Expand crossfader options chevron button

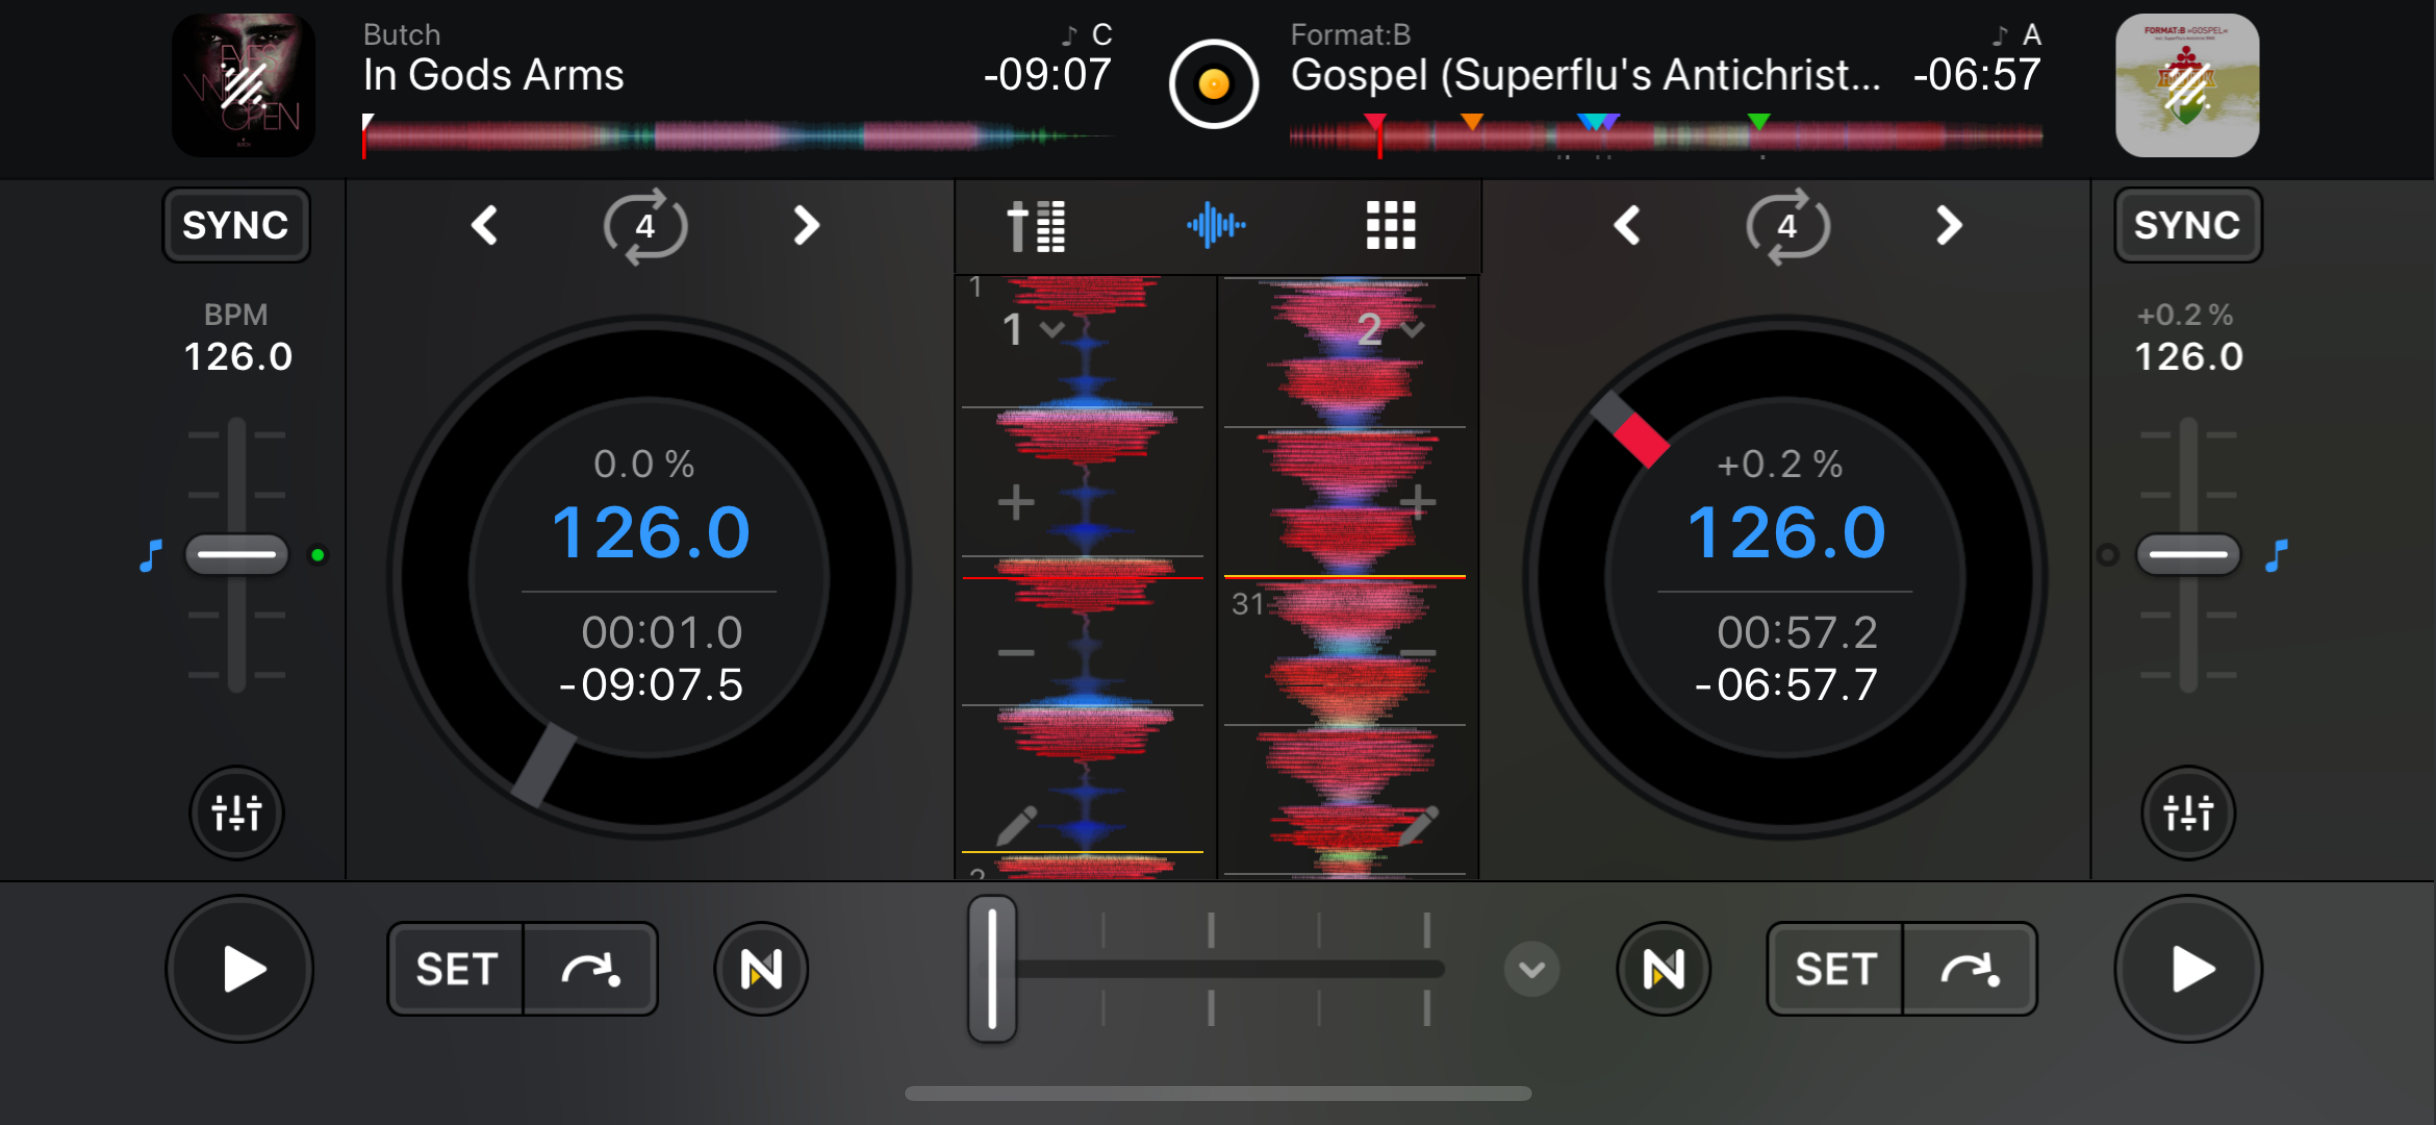click(x=1531, y=968)
